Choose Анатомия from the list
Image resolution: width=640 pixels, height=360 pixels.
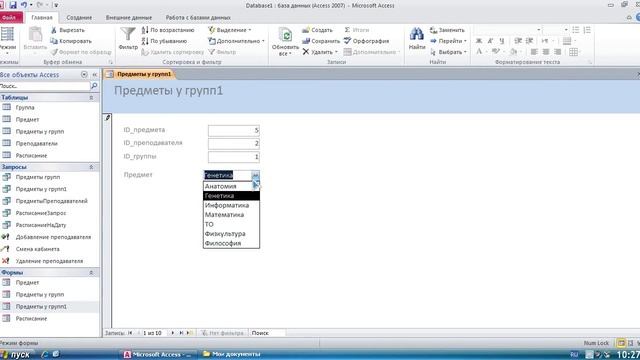coord(231,186)
